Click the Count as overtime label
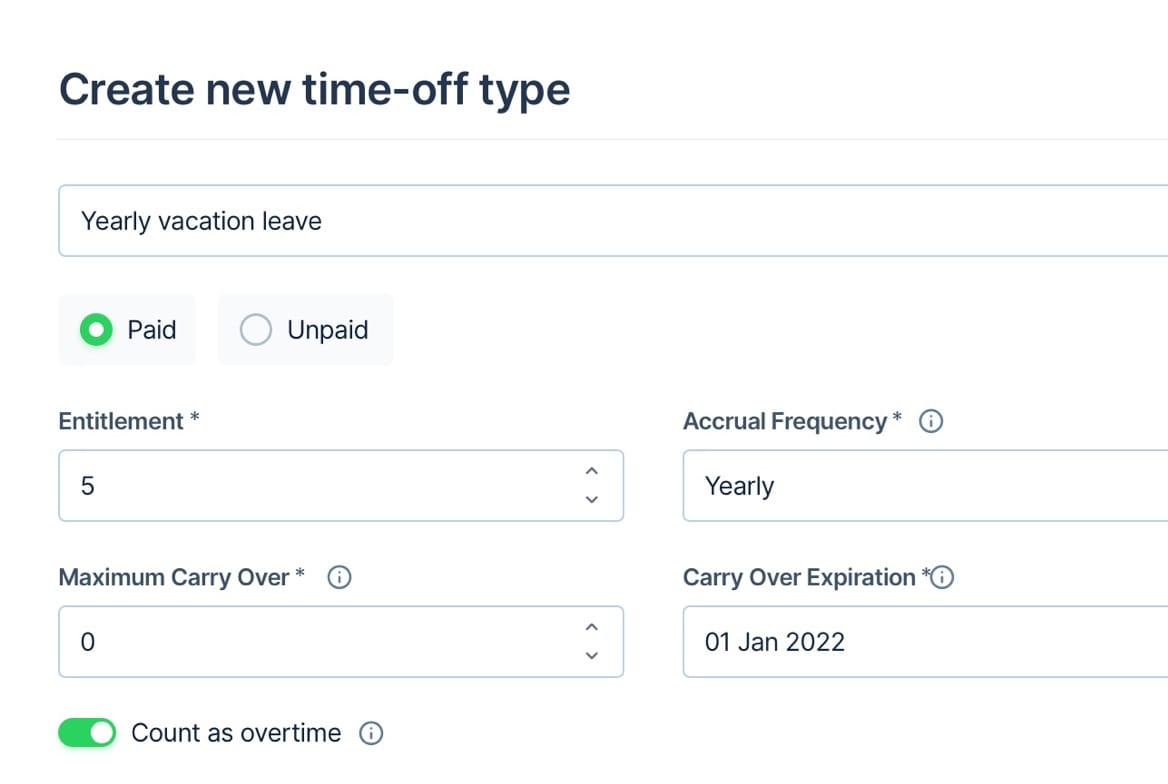Screen dimensions: 1168x784 pos(236,733)
